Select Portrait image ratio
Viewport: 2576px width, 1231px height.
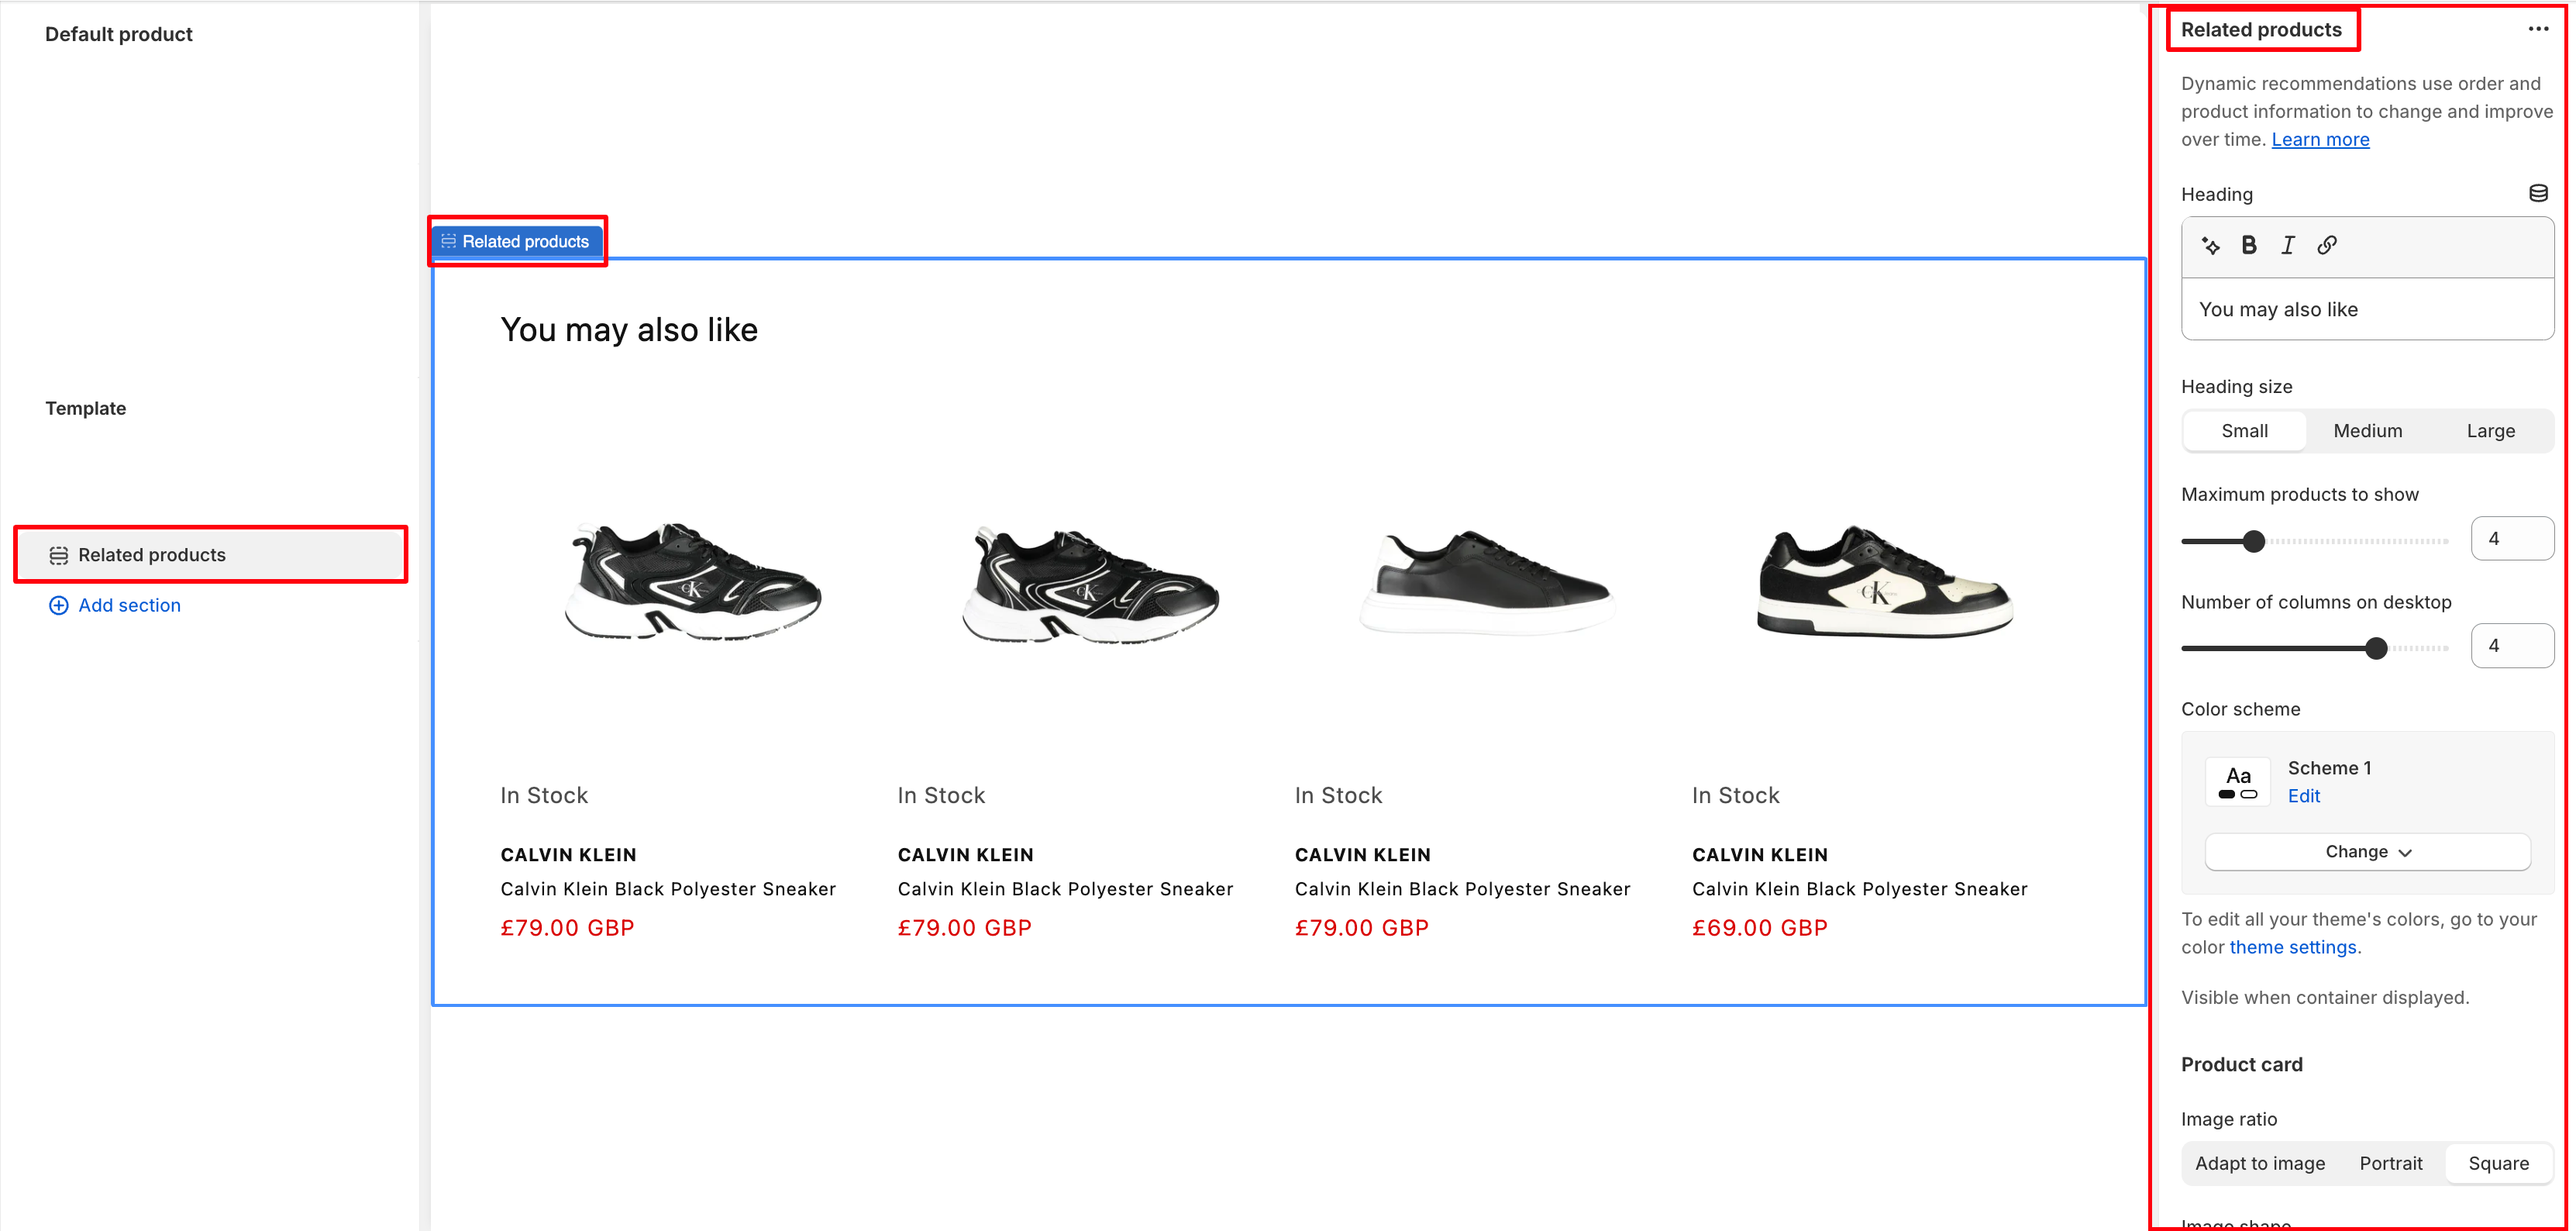click(2390, 1163)
